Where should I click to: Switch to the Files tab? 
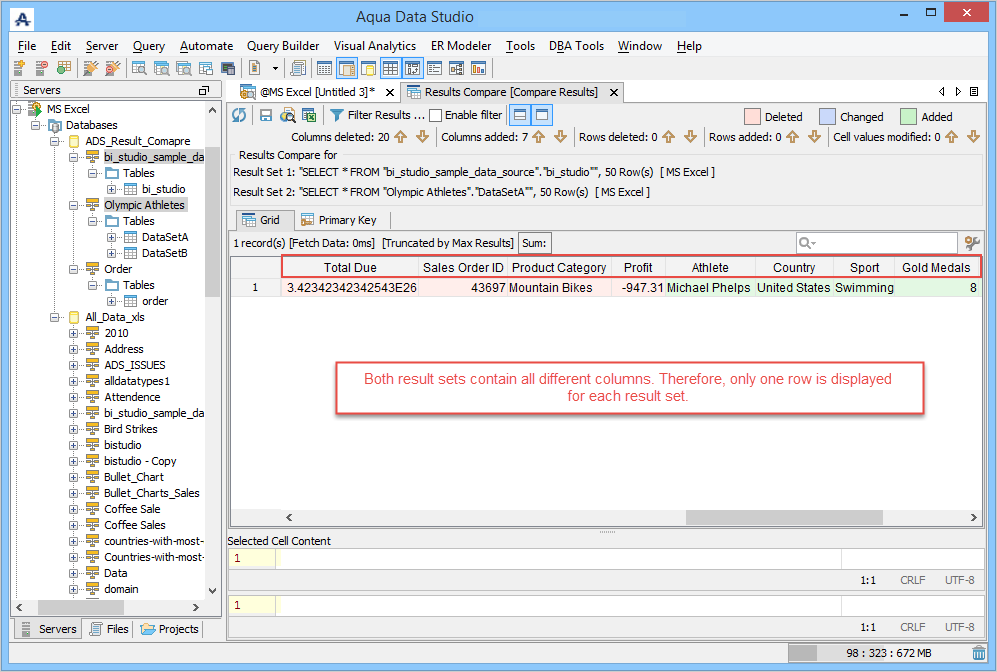[x=109, y=629]
